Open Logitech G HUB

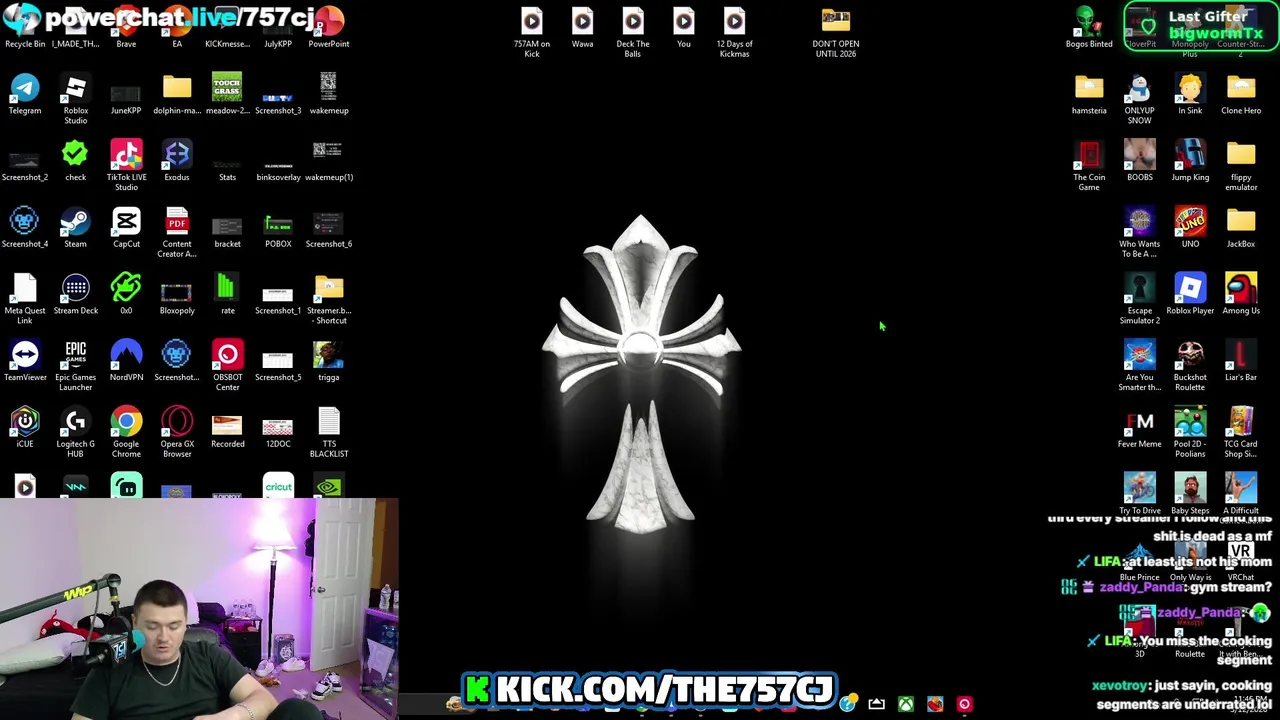(x=75, y=432)
